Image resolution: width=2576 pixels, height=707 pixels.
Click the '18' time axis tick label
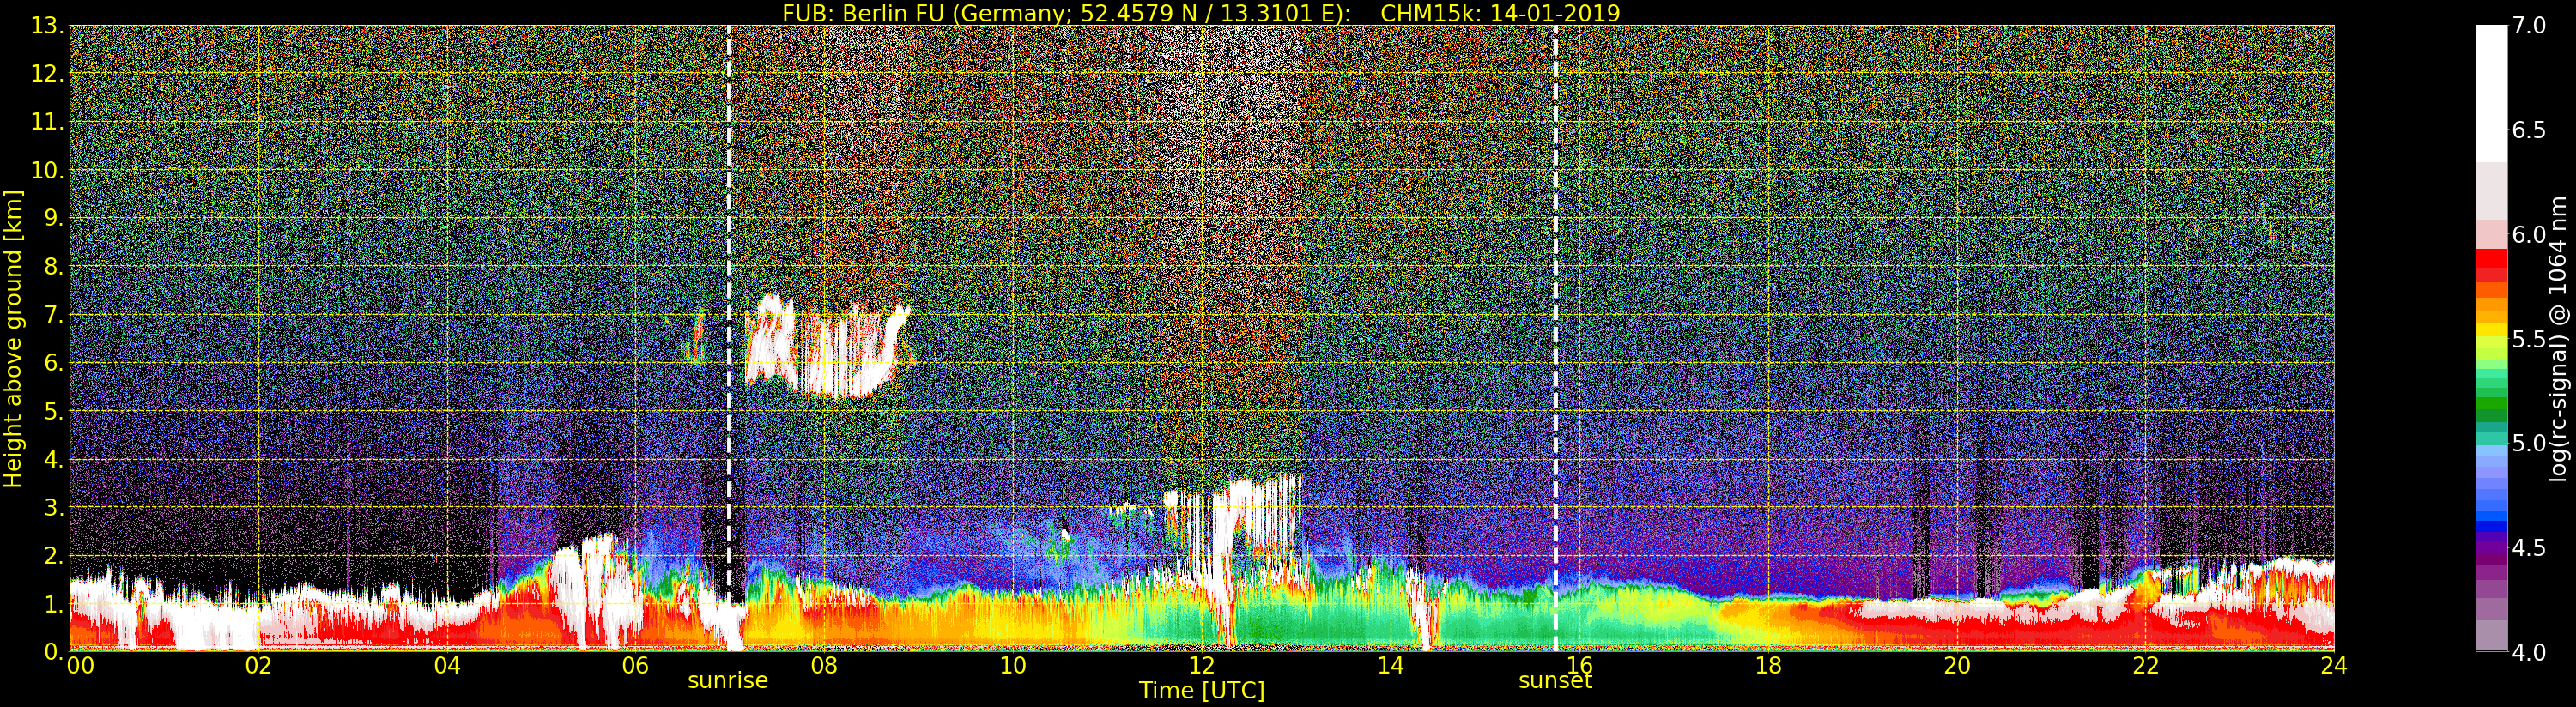pyautogui.click(x=1768, y=666)
